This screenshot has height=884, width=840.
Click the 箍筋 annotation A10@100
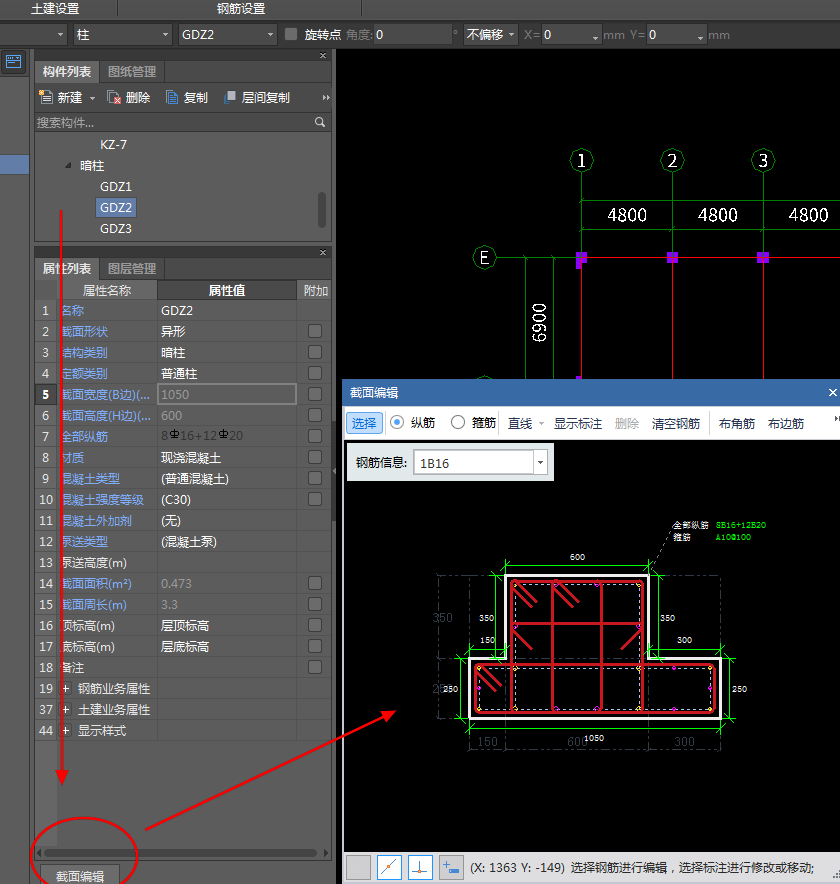point(733,537)
